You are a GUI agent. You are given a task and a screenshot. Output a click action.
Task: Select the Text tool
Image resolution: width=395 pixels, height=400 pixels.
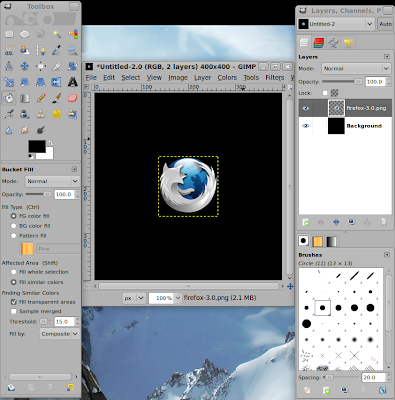pos(73,82)
